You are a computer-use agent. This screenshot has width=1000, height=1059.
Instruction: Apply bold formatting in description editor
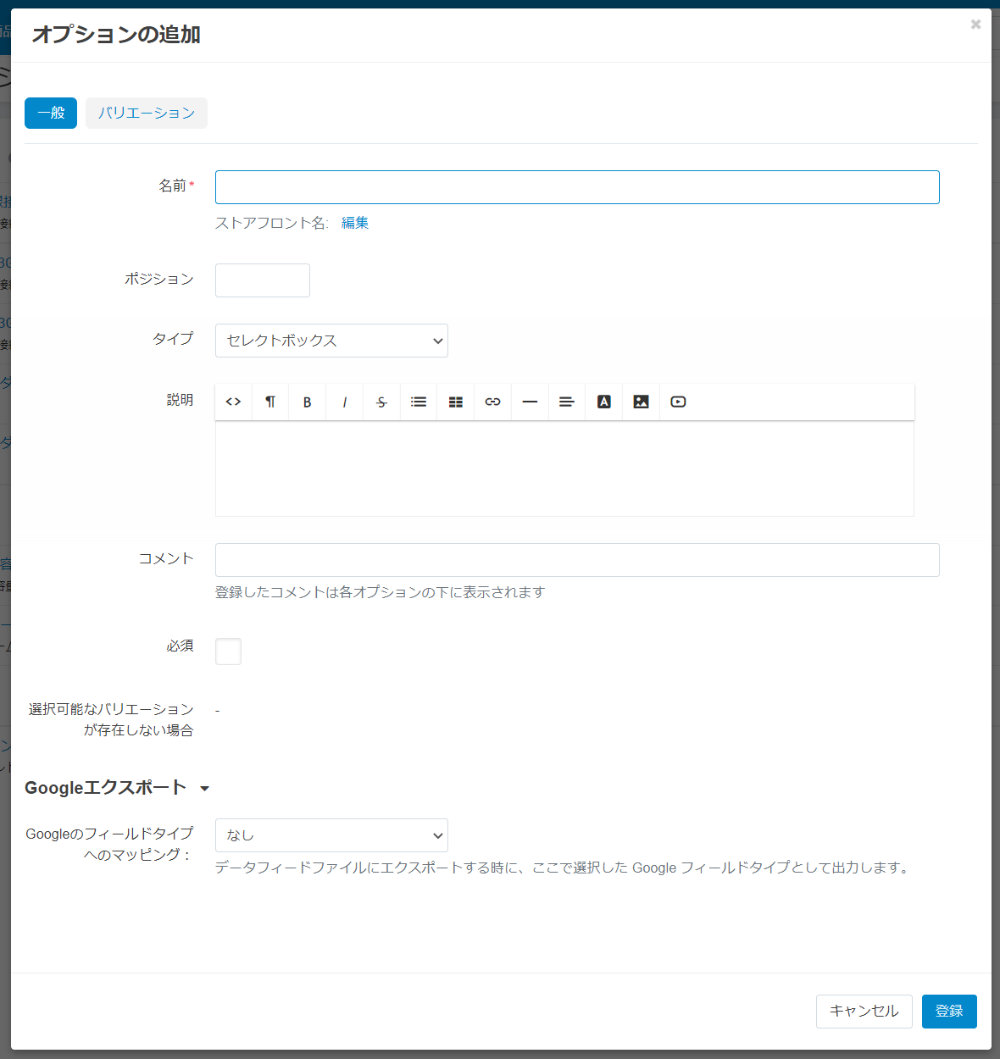click(x=307, y=402)
